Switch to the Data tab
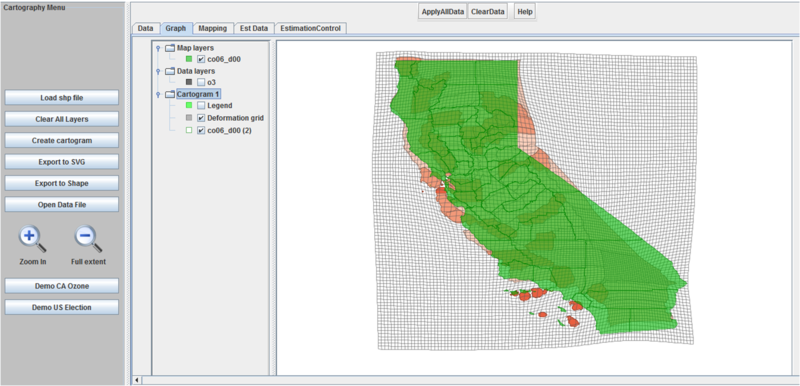The width and height of the screenshot is (800, 386). coord(145,29)
